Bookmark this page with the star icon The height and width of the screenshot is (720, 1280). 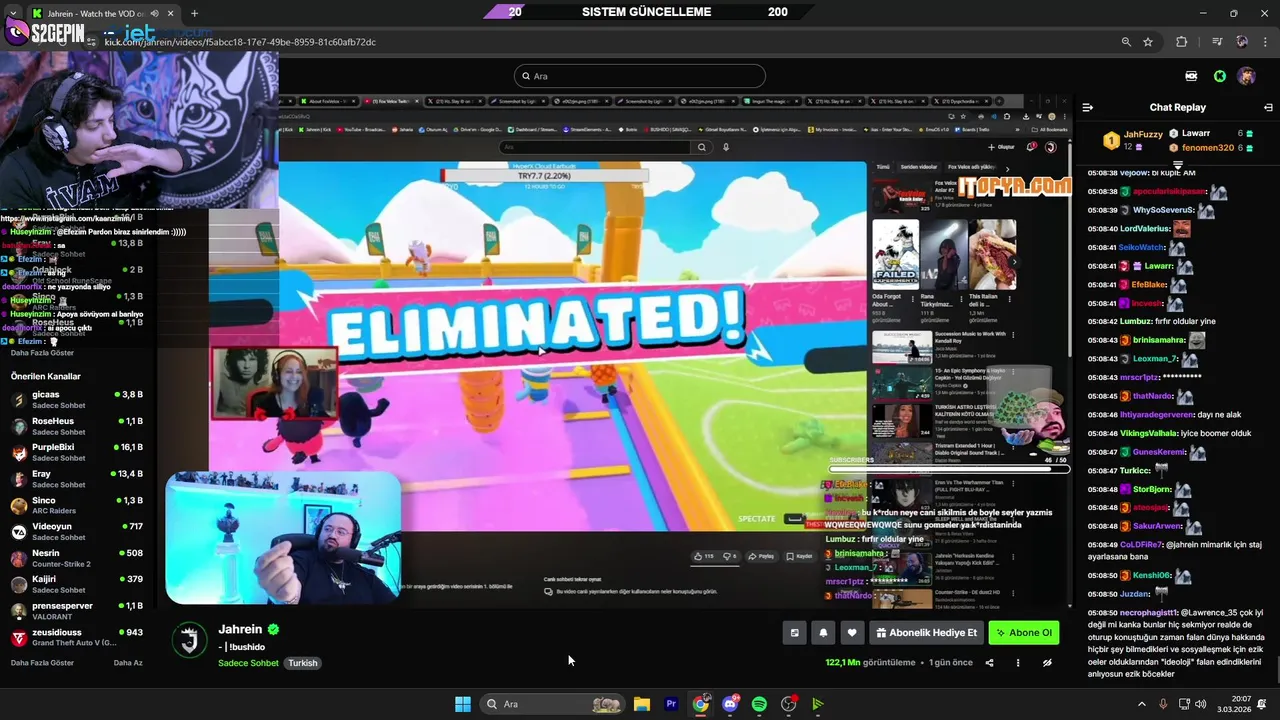click(1148, 42)
